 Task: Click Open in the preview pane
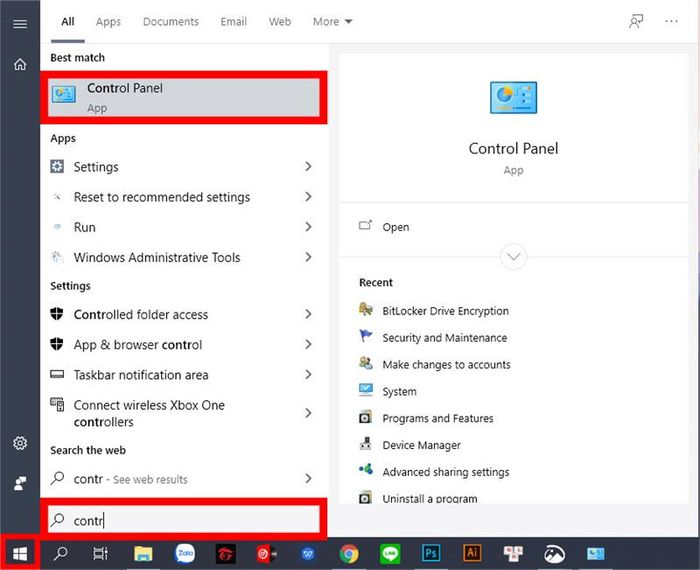[x=395, y=227]
